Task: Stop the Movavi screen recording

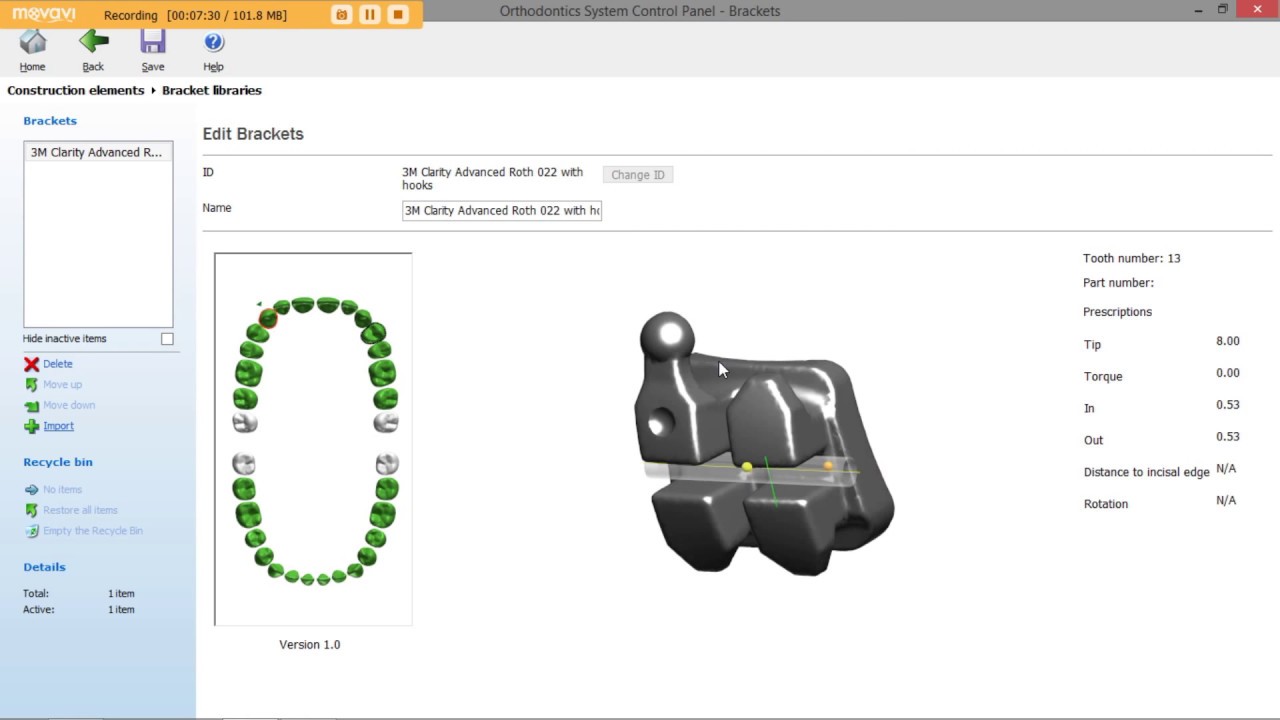Action: pos(398,14)
